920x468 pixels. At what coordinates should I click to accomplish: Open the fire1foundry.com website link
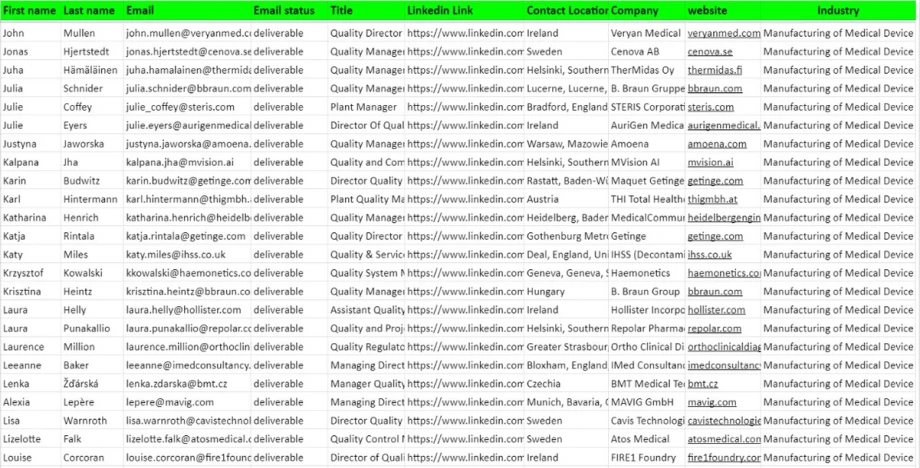click(723, 457)
